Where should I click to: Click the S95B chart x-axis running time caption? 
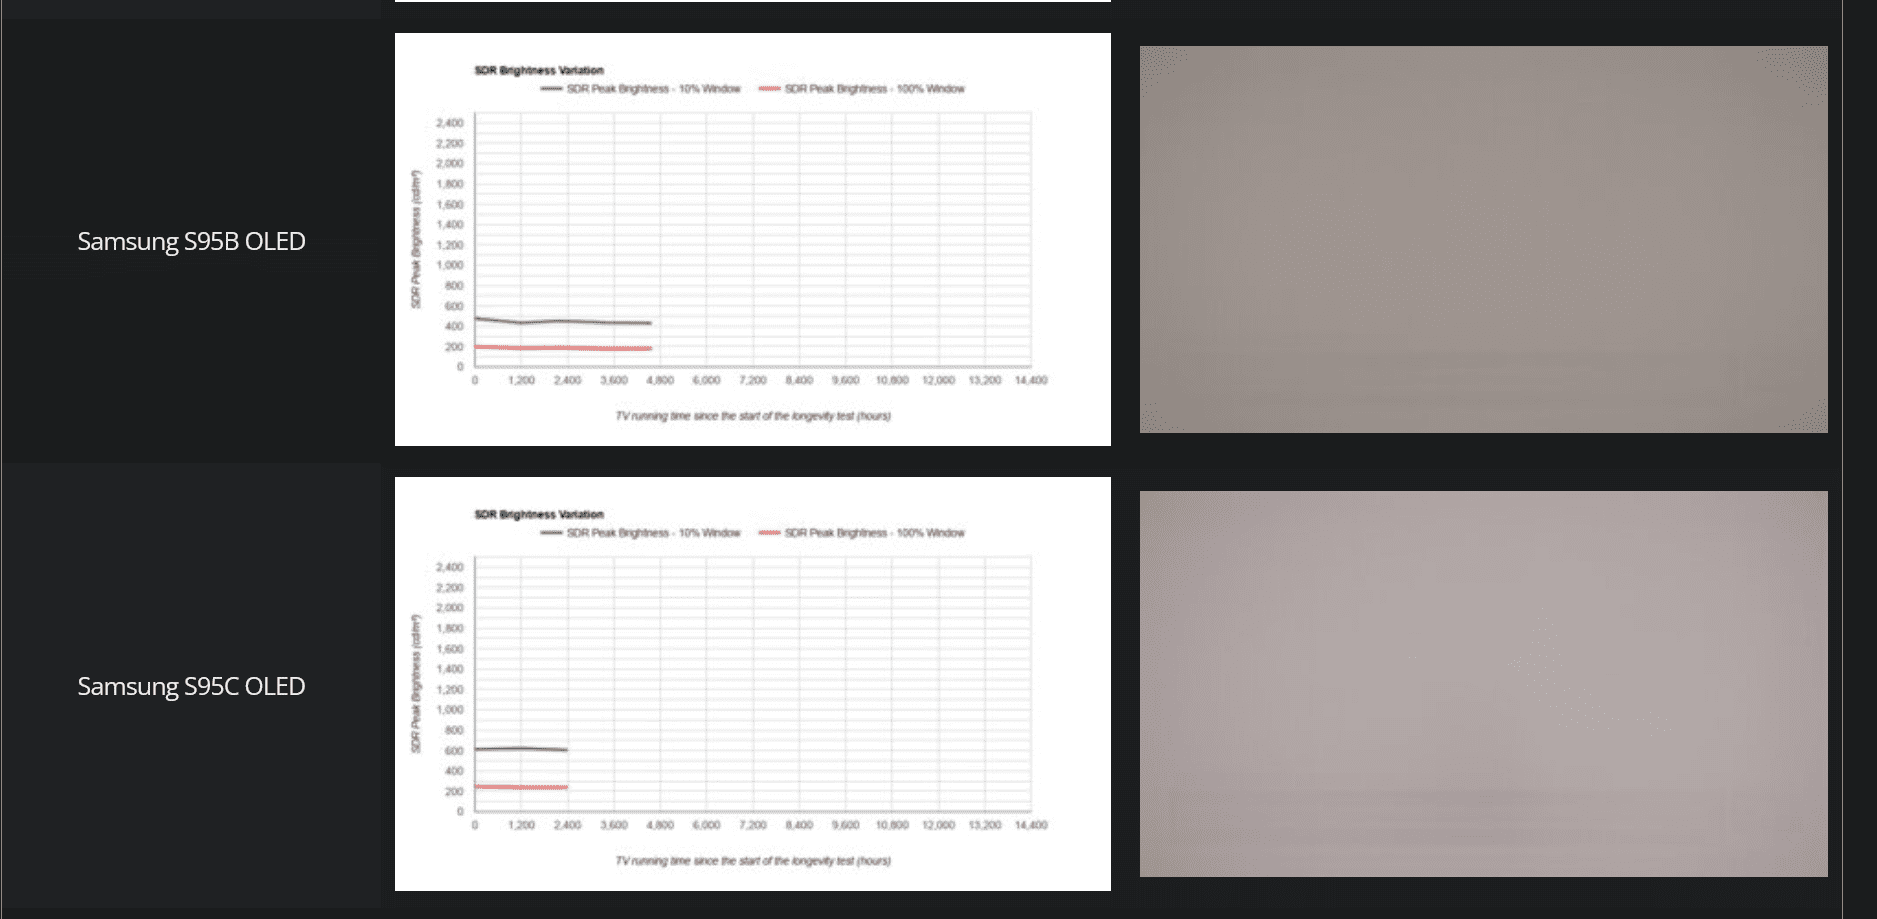tap(753, 416)
